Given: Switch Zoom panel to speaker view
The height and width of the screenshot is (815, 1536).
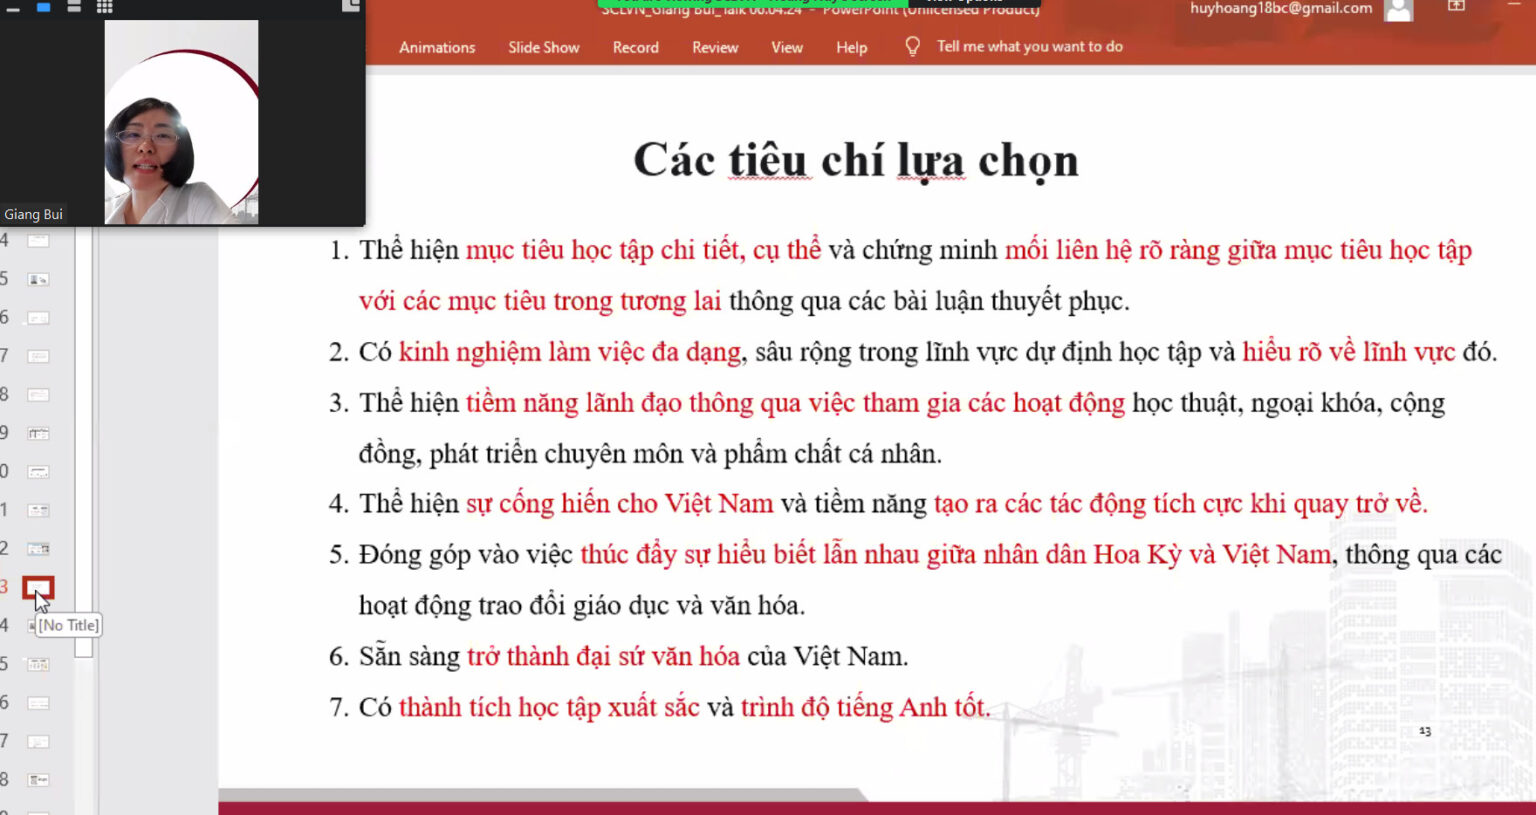Looking at the screenshot, I should (x=43, y=7).
